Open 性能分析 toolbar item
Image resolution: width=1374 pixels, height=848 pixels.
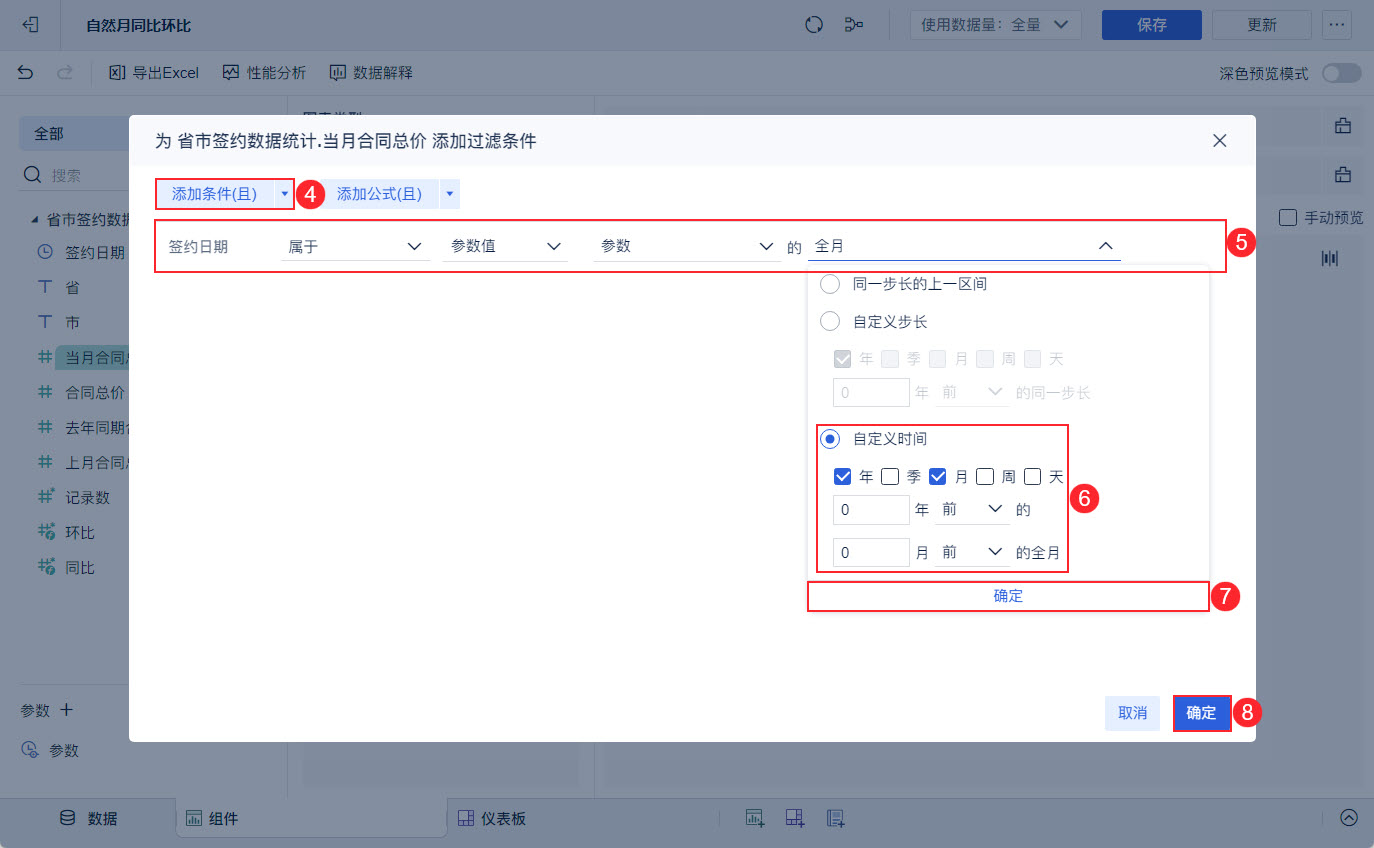265,73
